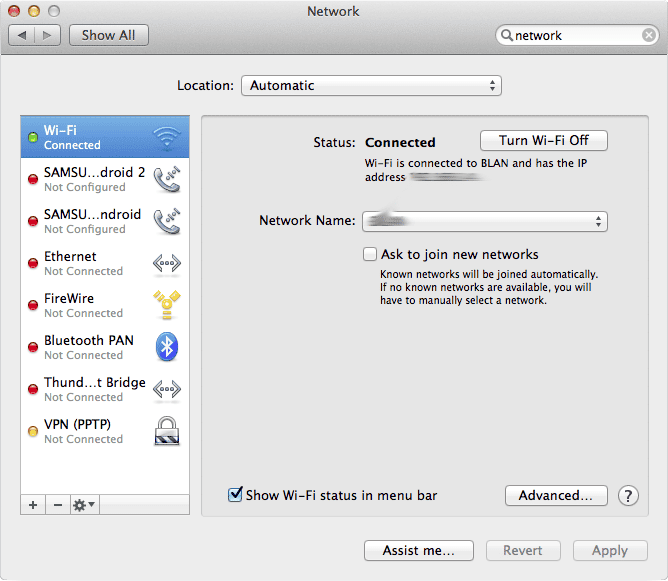Click the Bluetooth PAN icon

[166, 347]
